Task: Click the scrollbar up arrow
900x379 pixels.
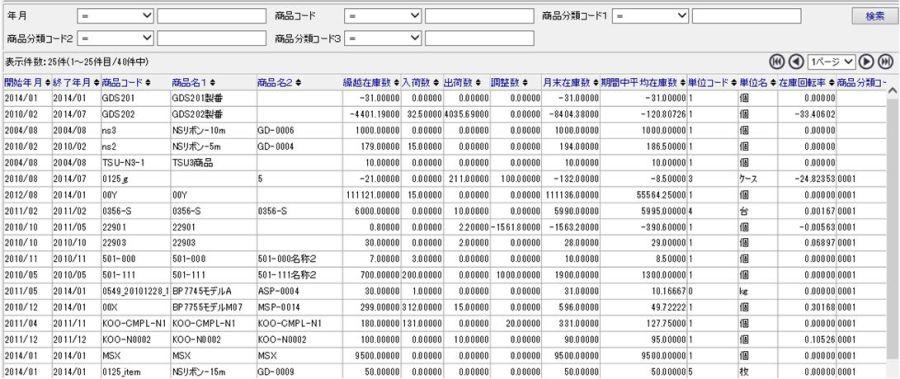Action: [893, 90]
